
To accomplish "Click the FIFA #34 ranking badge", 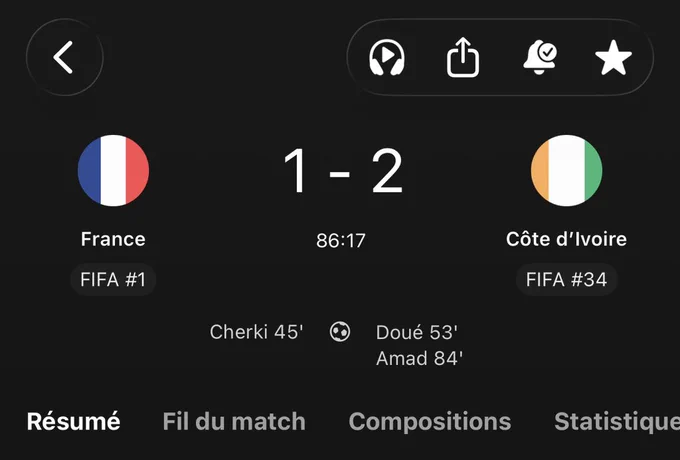I will [566, 280].
